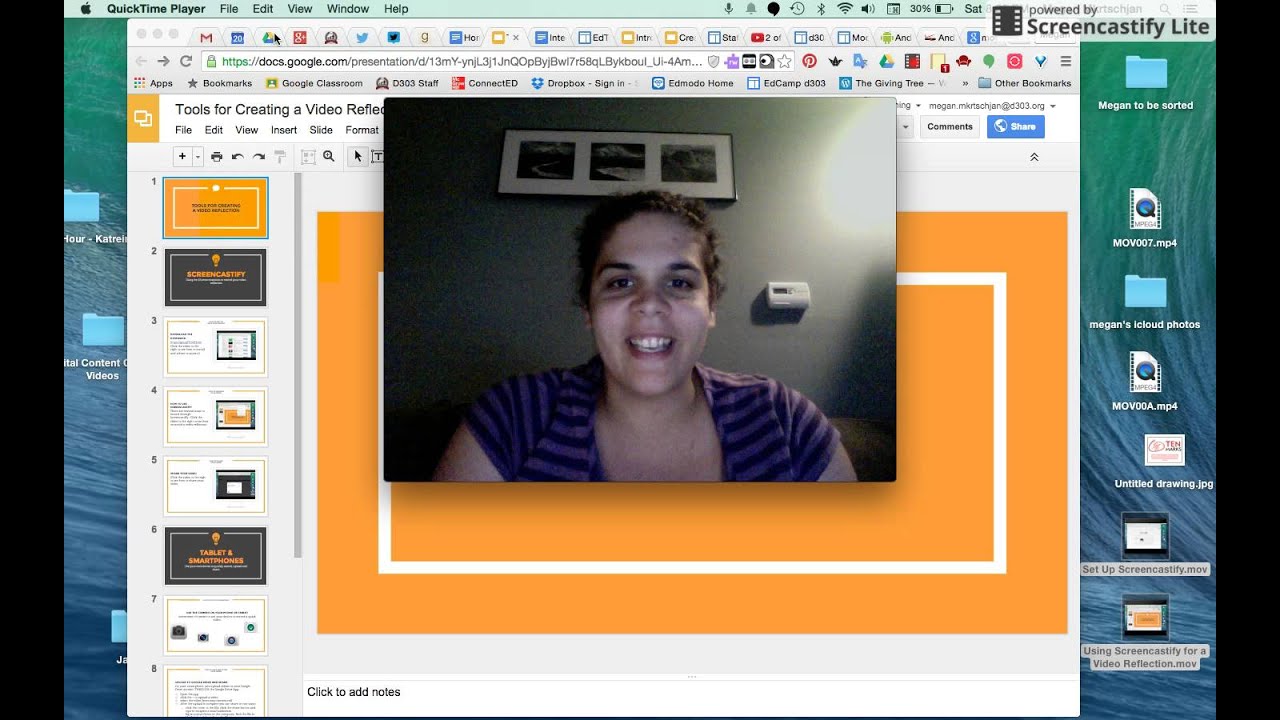Expand the bookmarks overflow chevron

965,83
